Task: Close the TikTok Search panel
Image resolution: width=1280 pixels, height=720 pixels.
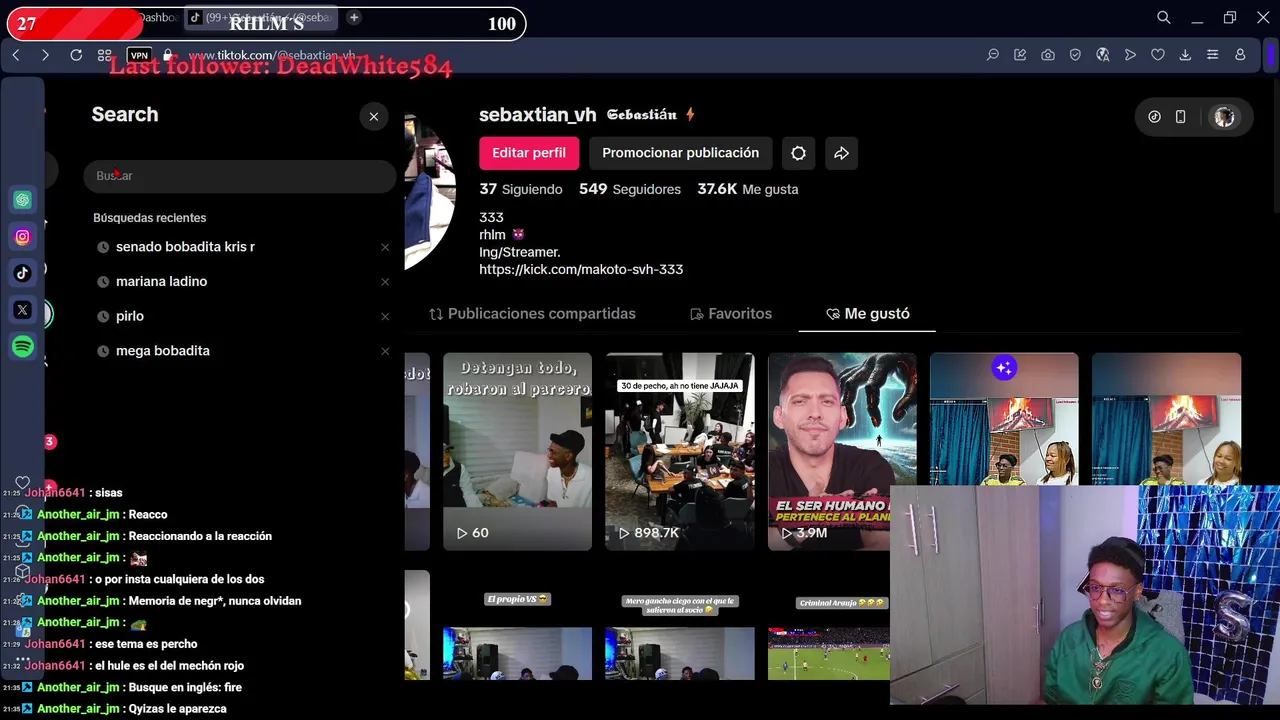Action: tap(374, 117)
